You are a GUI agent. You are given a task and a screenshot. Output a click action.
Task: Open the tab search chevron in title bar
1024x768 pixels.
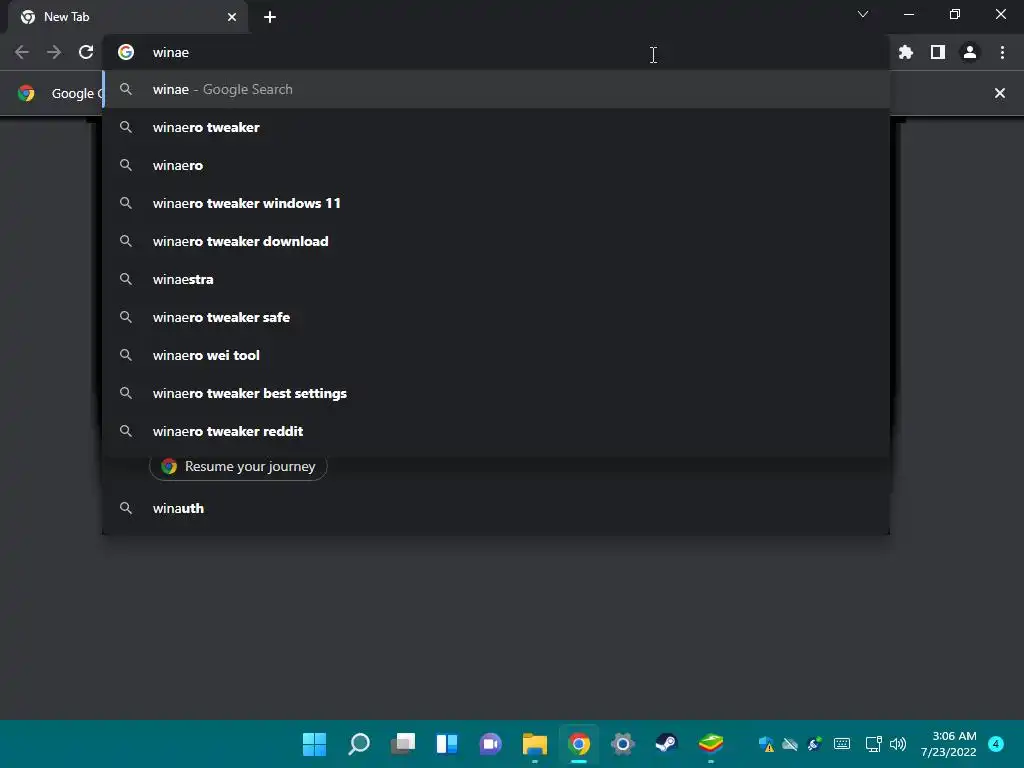click(x=863, y=14)
